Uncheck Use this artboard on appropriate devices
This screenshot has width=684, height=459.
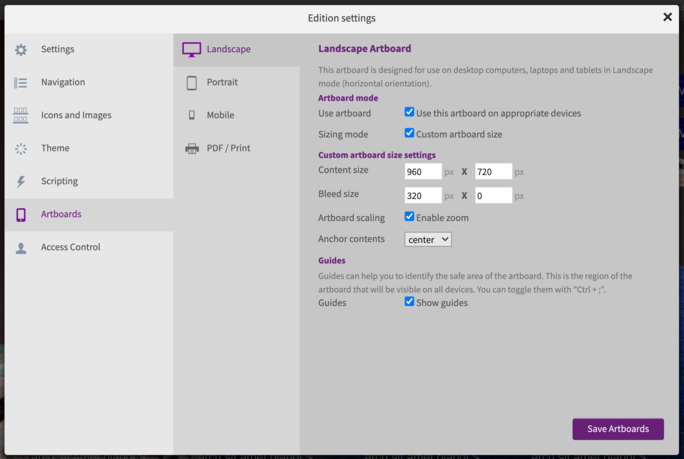410,113
